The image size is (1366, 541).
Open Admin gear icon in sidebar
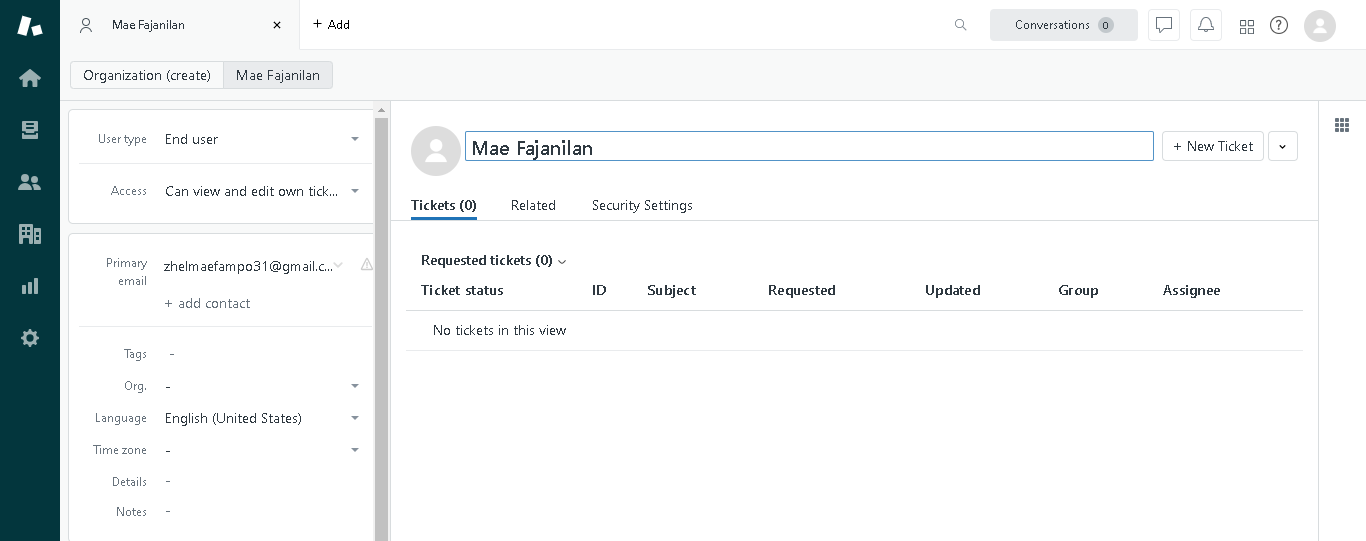(x=30, y=338)
